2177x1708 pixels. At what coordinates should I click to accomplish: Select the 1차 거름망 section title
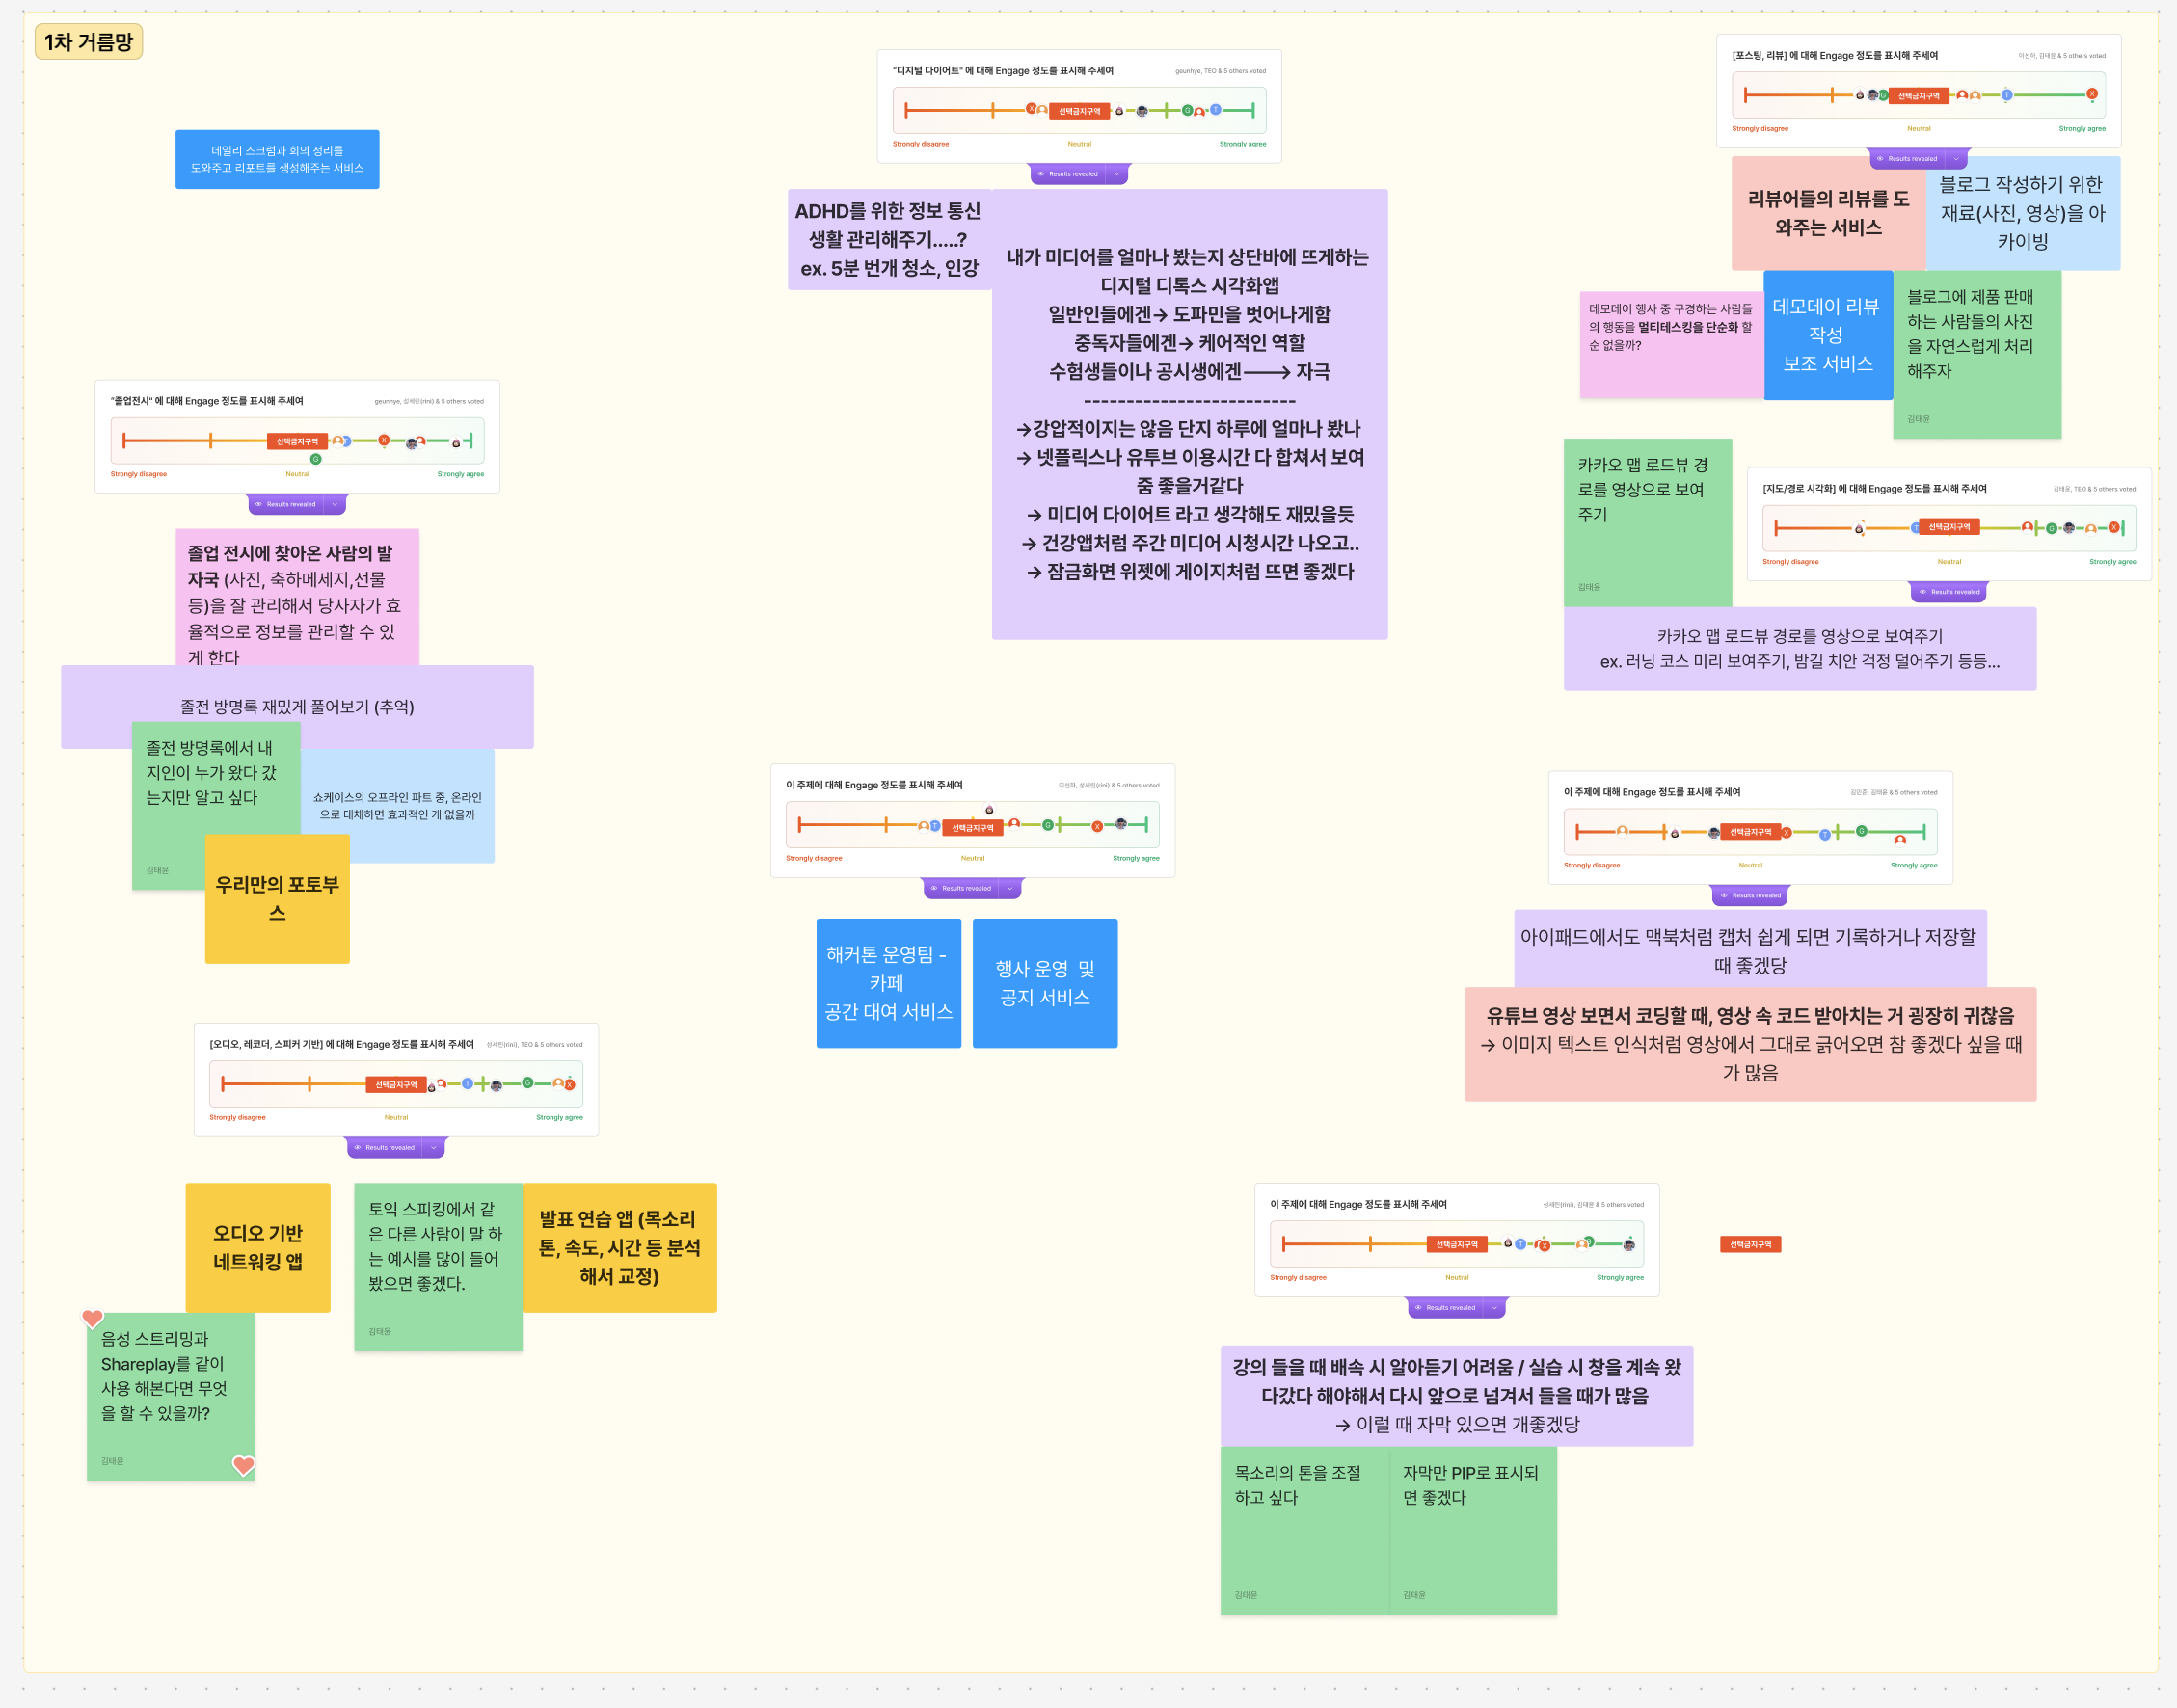coord(88,42)
